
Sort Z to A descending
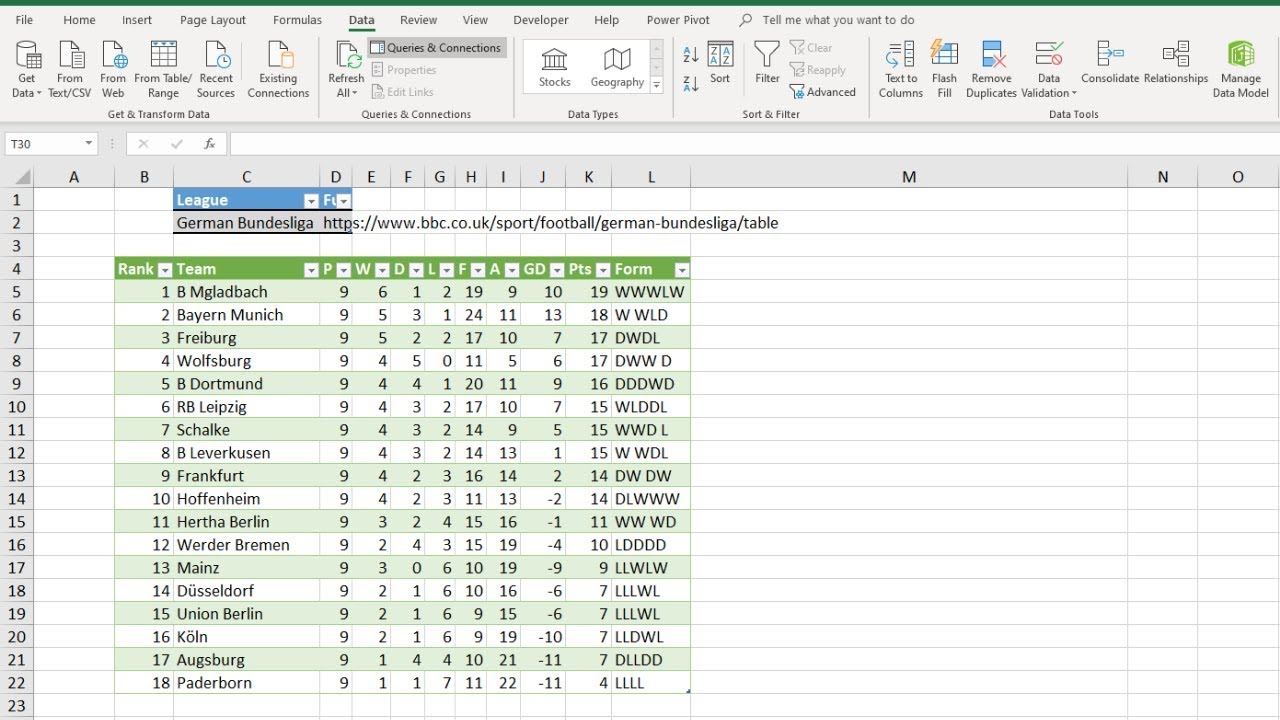pos(691,84)
